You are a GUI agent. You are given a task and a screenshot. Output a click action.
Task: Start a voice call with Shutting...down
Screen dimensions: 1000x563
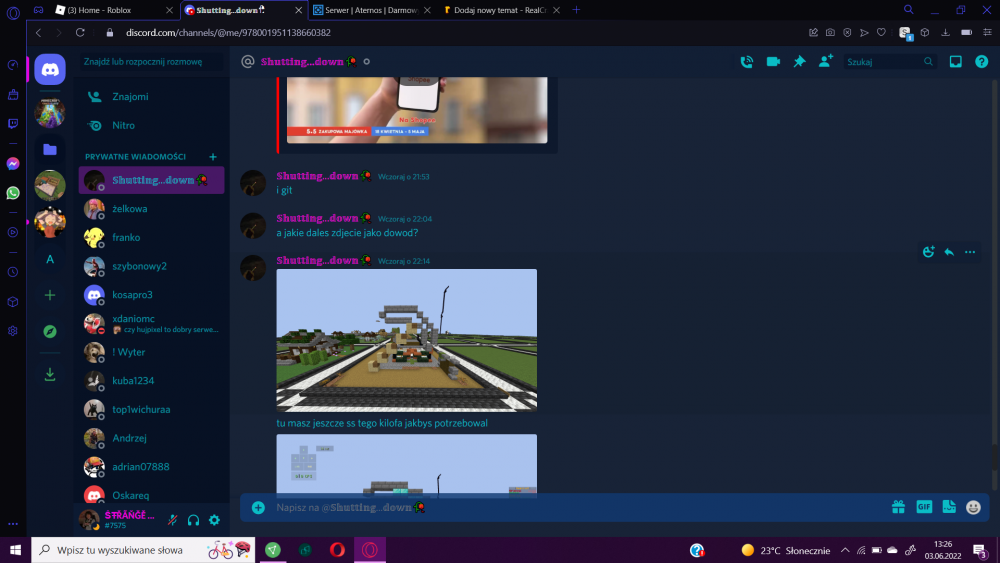(x=747, y=62)
